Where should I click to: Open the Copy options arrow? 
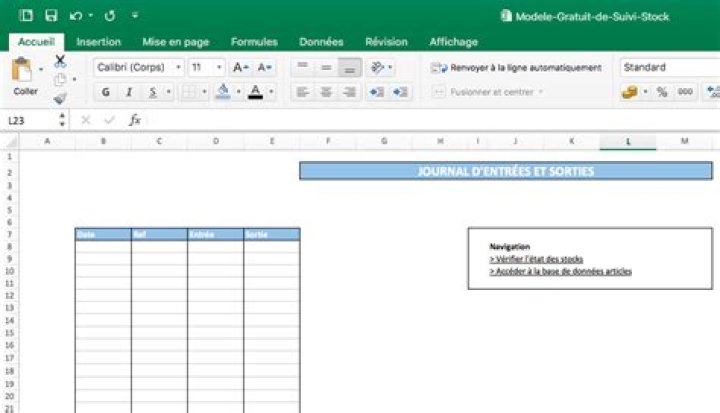click(x=74, y=79)
